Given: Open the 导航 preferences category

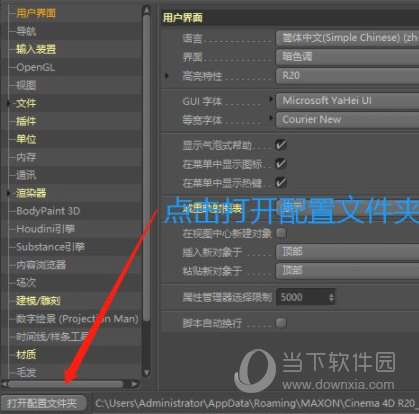Looking at the screenshot, I should click(26, 31).
